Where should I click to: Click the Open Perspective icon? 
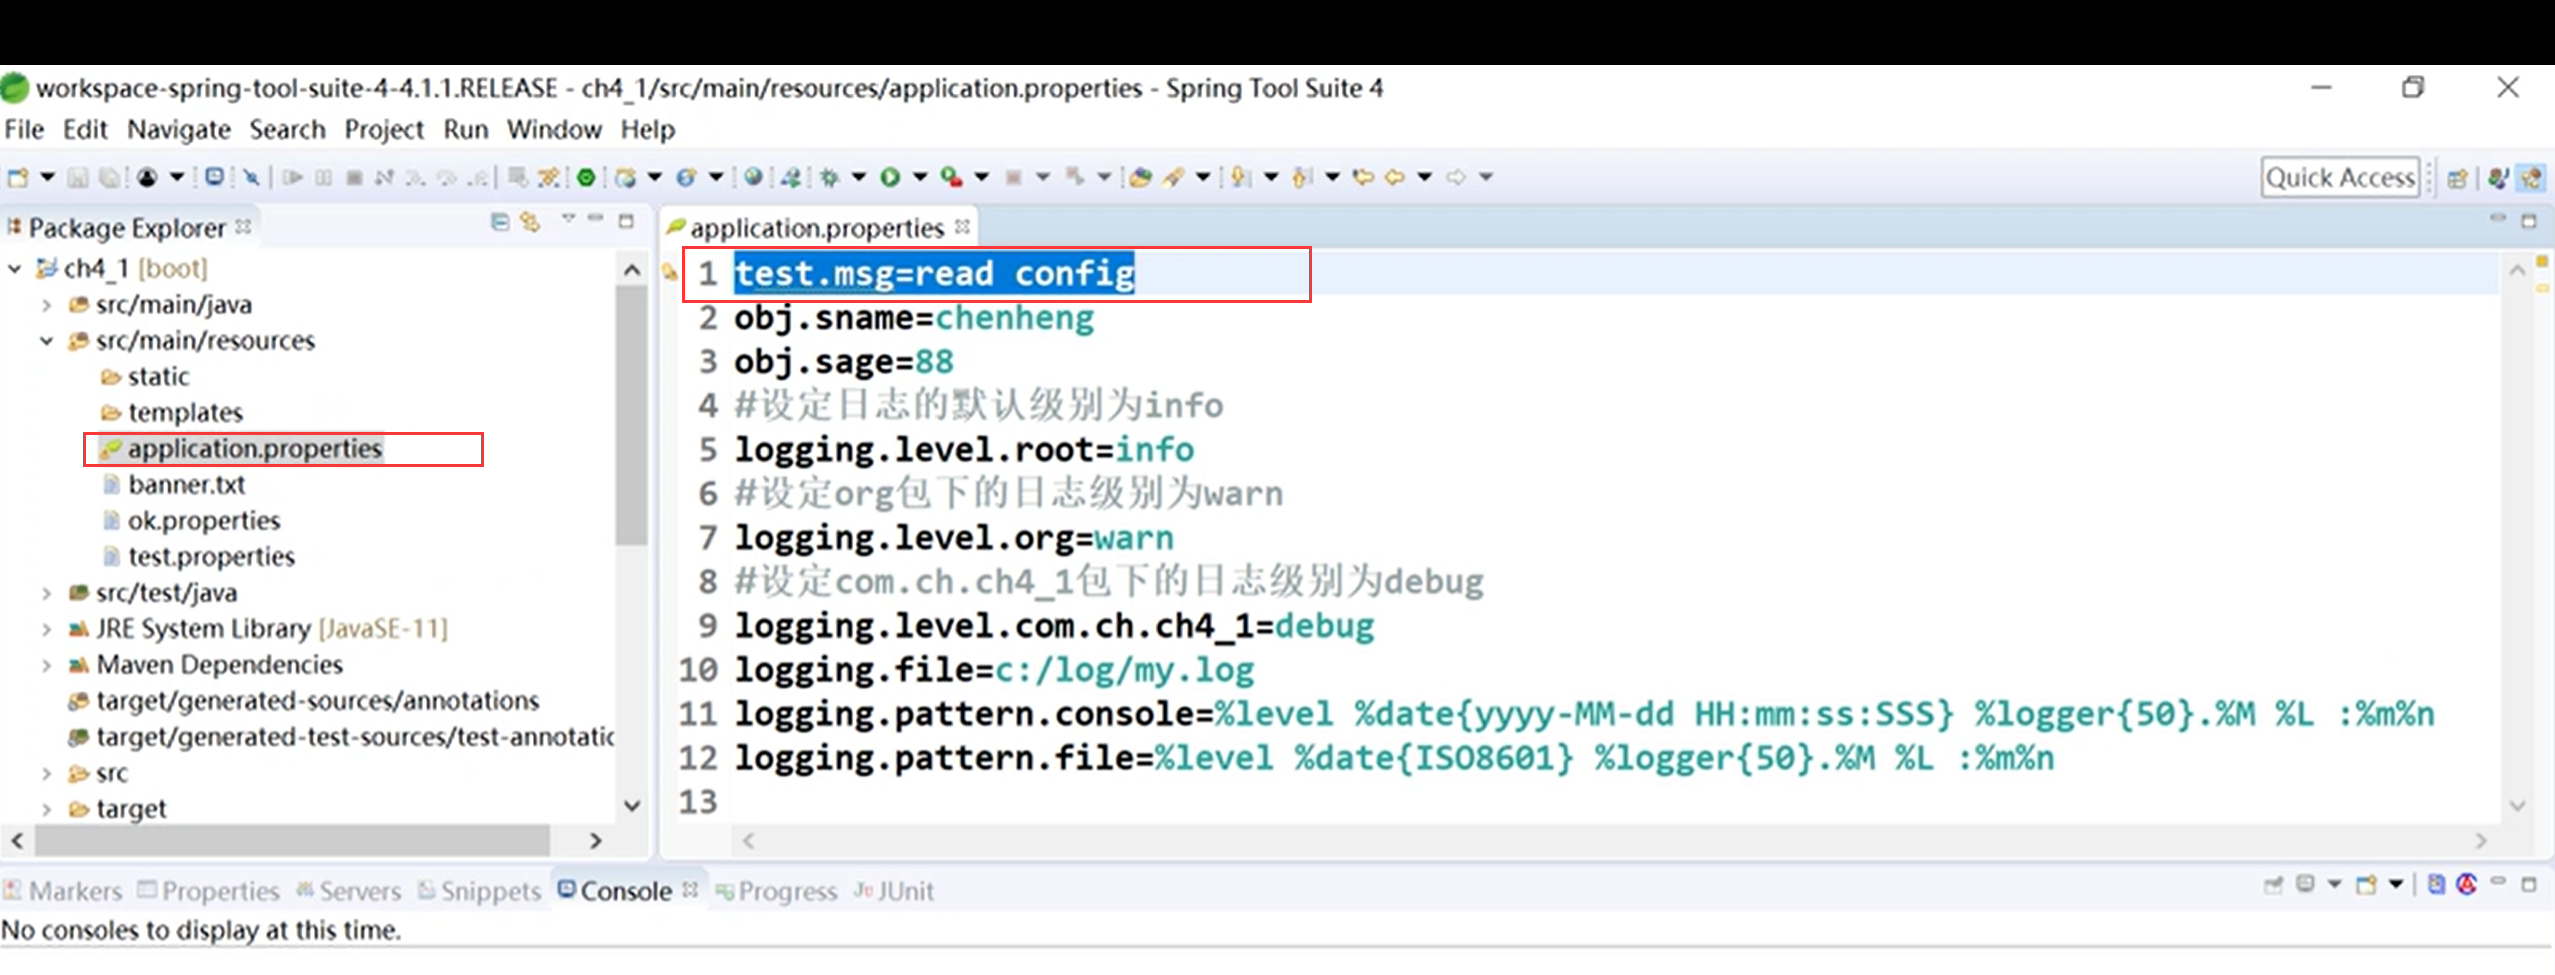(x=2458, y=178)
